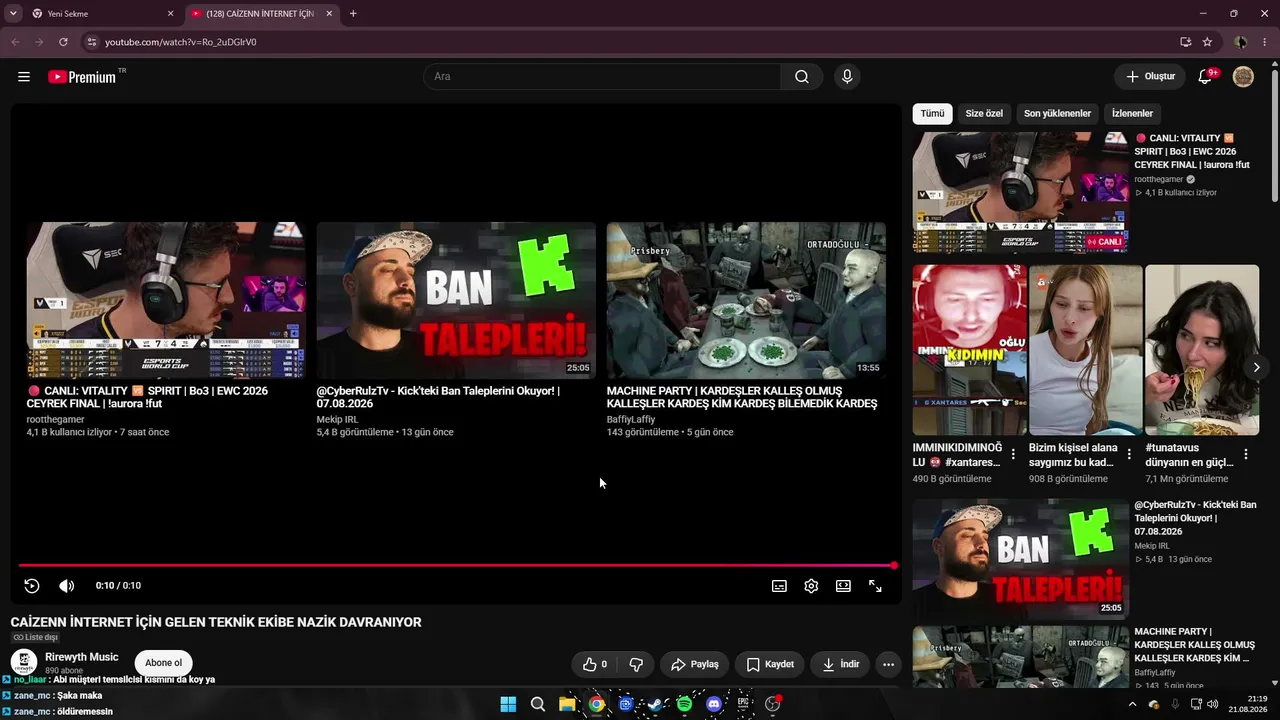Select the Son yüklenenler filter chip
This screenshot has width=1280, height=720.
tap(1057, 114)
